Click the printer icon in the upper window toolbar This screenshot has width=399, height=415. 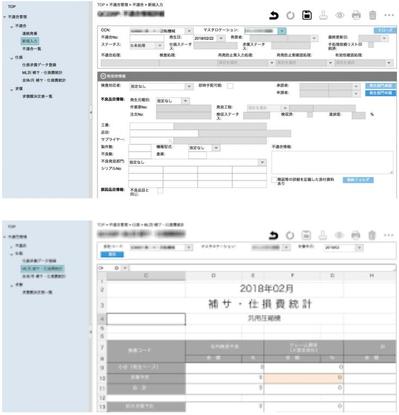pos(356,15)
